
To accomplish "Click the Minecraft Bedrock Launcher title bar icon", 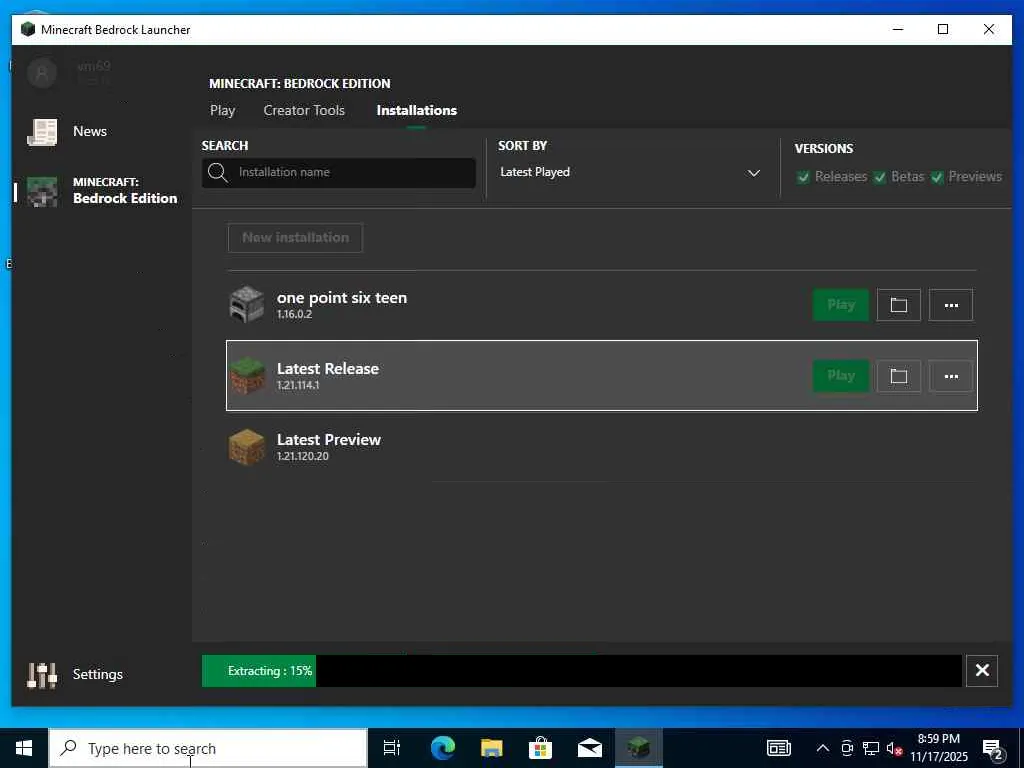I will [27, 29].
